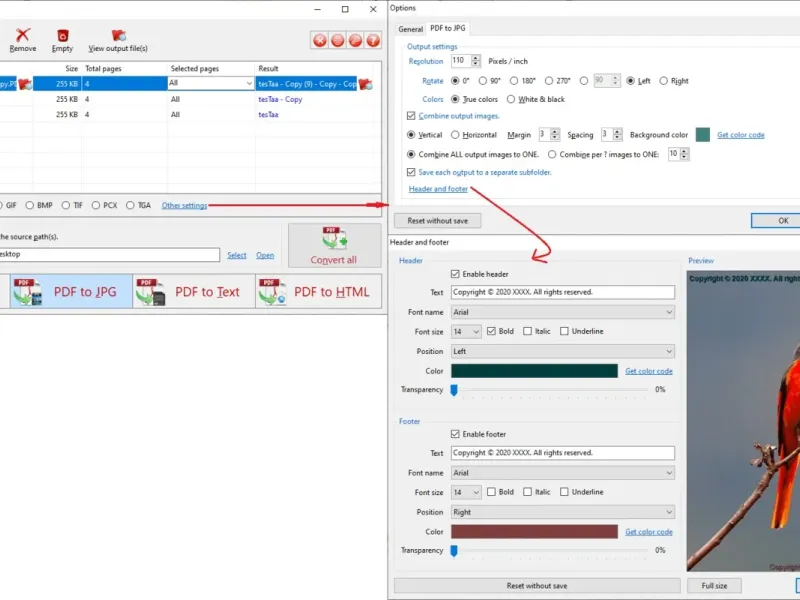Click the Open path link
Viewport: 800px width, 600px height.
pyautogui.click(x=265, y=255)
